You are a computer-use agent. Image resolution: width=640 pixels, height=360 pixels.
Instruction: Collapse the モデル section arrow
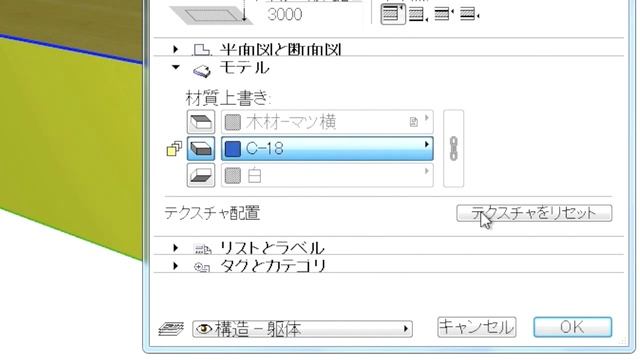click(x=176, y=67)
